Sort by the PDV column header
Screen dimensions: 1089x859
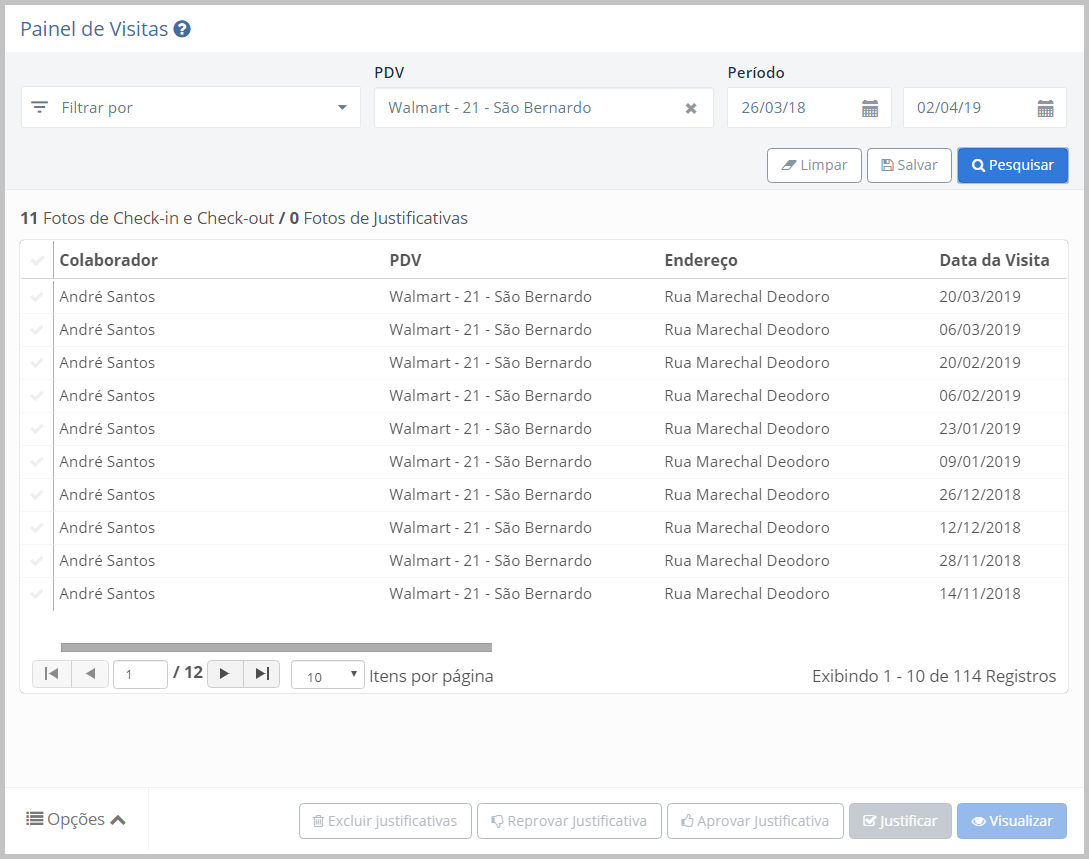tap(406, 260)
